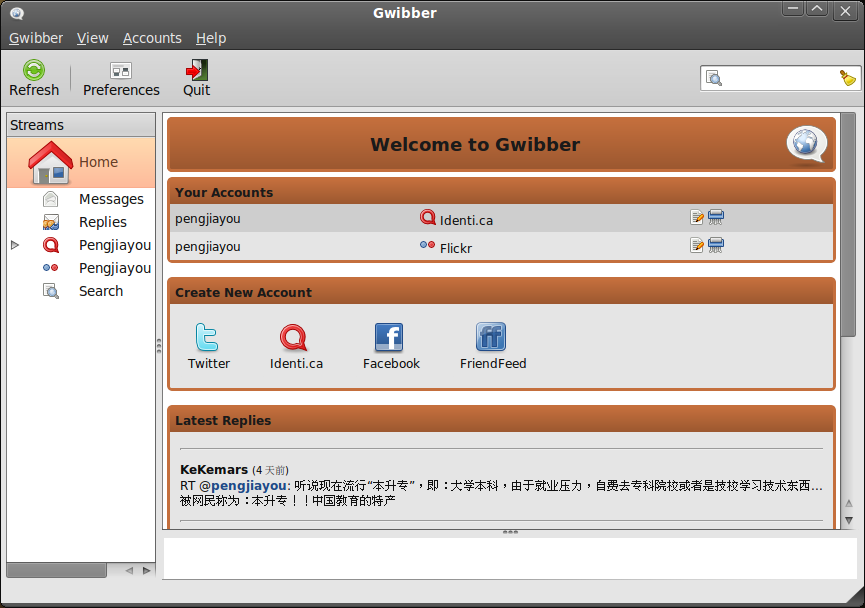Click the content pane scroll-up arrow
Viewport: 865px width, 608px height.
pos(848,503)
